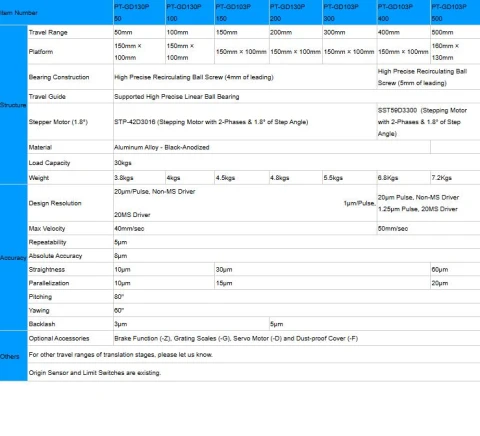
Task: Click the 8µm absolute accuracy value
Action: point(120,256)
